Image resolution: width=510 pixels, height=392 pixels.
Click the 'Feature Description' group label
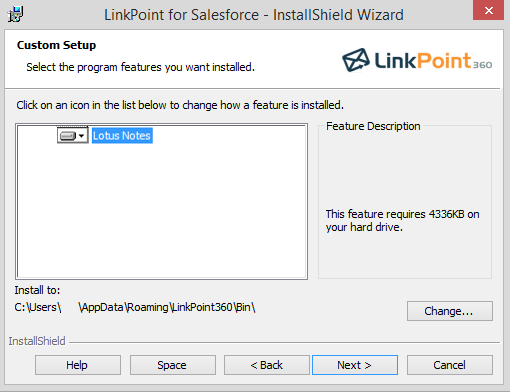point(373,126)
